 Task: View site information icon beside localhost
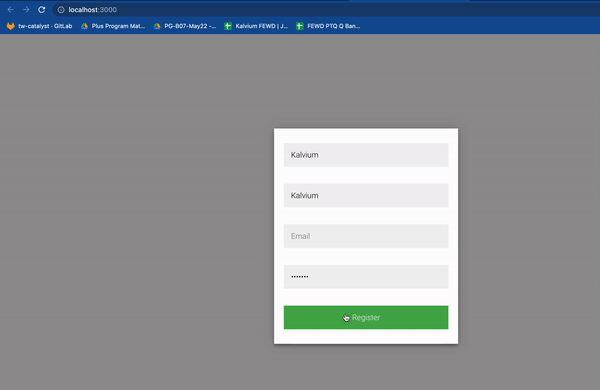(61, 10)
